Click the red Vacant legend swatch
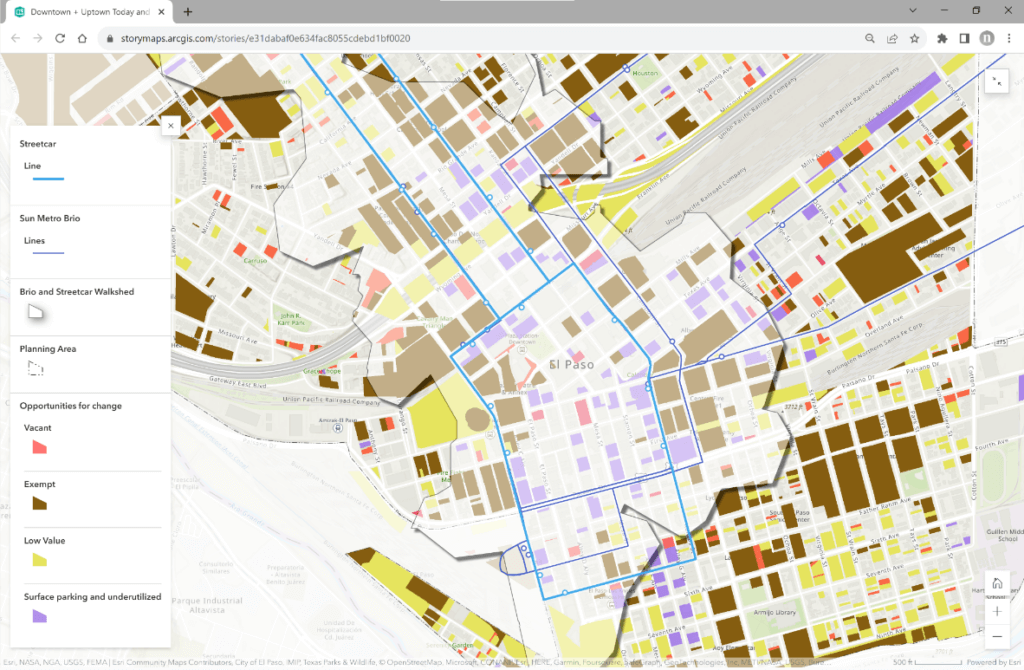This screenshot has width=1024, height=670. click(40, 447)
